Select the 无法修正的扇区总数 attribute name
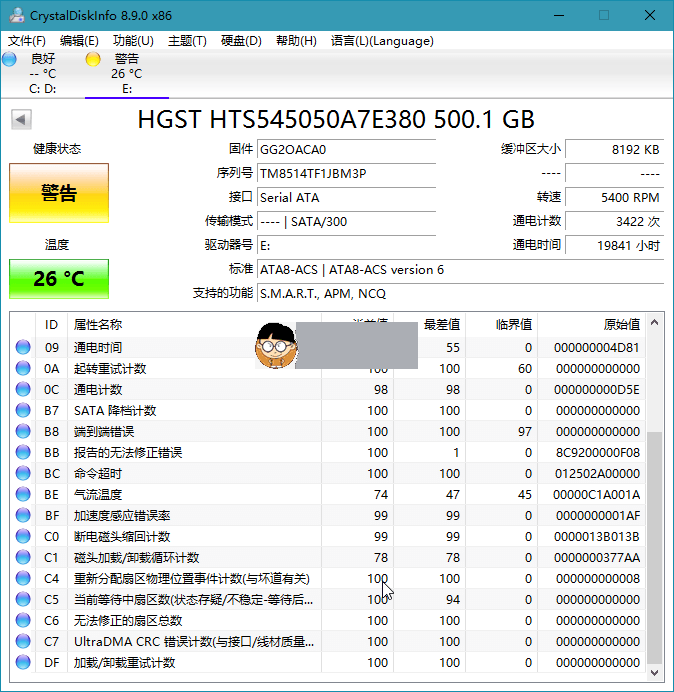The height and width of the screenshot is (692, 674). [128, 621]
